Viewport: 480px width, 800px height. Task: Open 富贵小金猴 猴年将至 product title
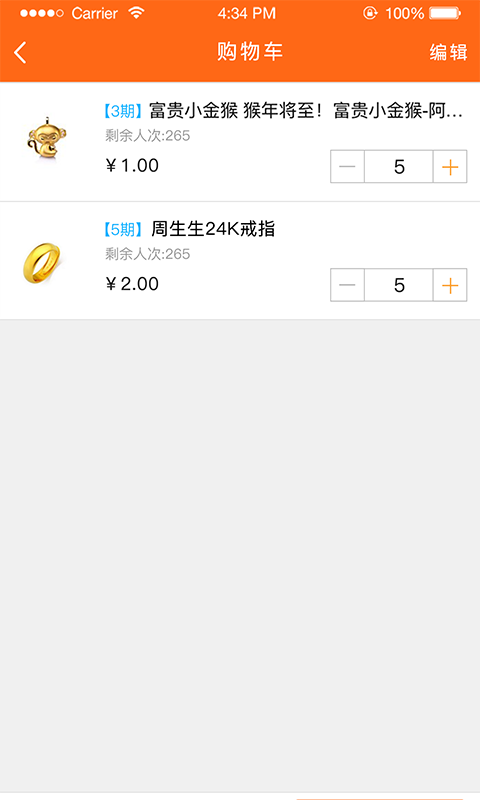tap(306, 111)
